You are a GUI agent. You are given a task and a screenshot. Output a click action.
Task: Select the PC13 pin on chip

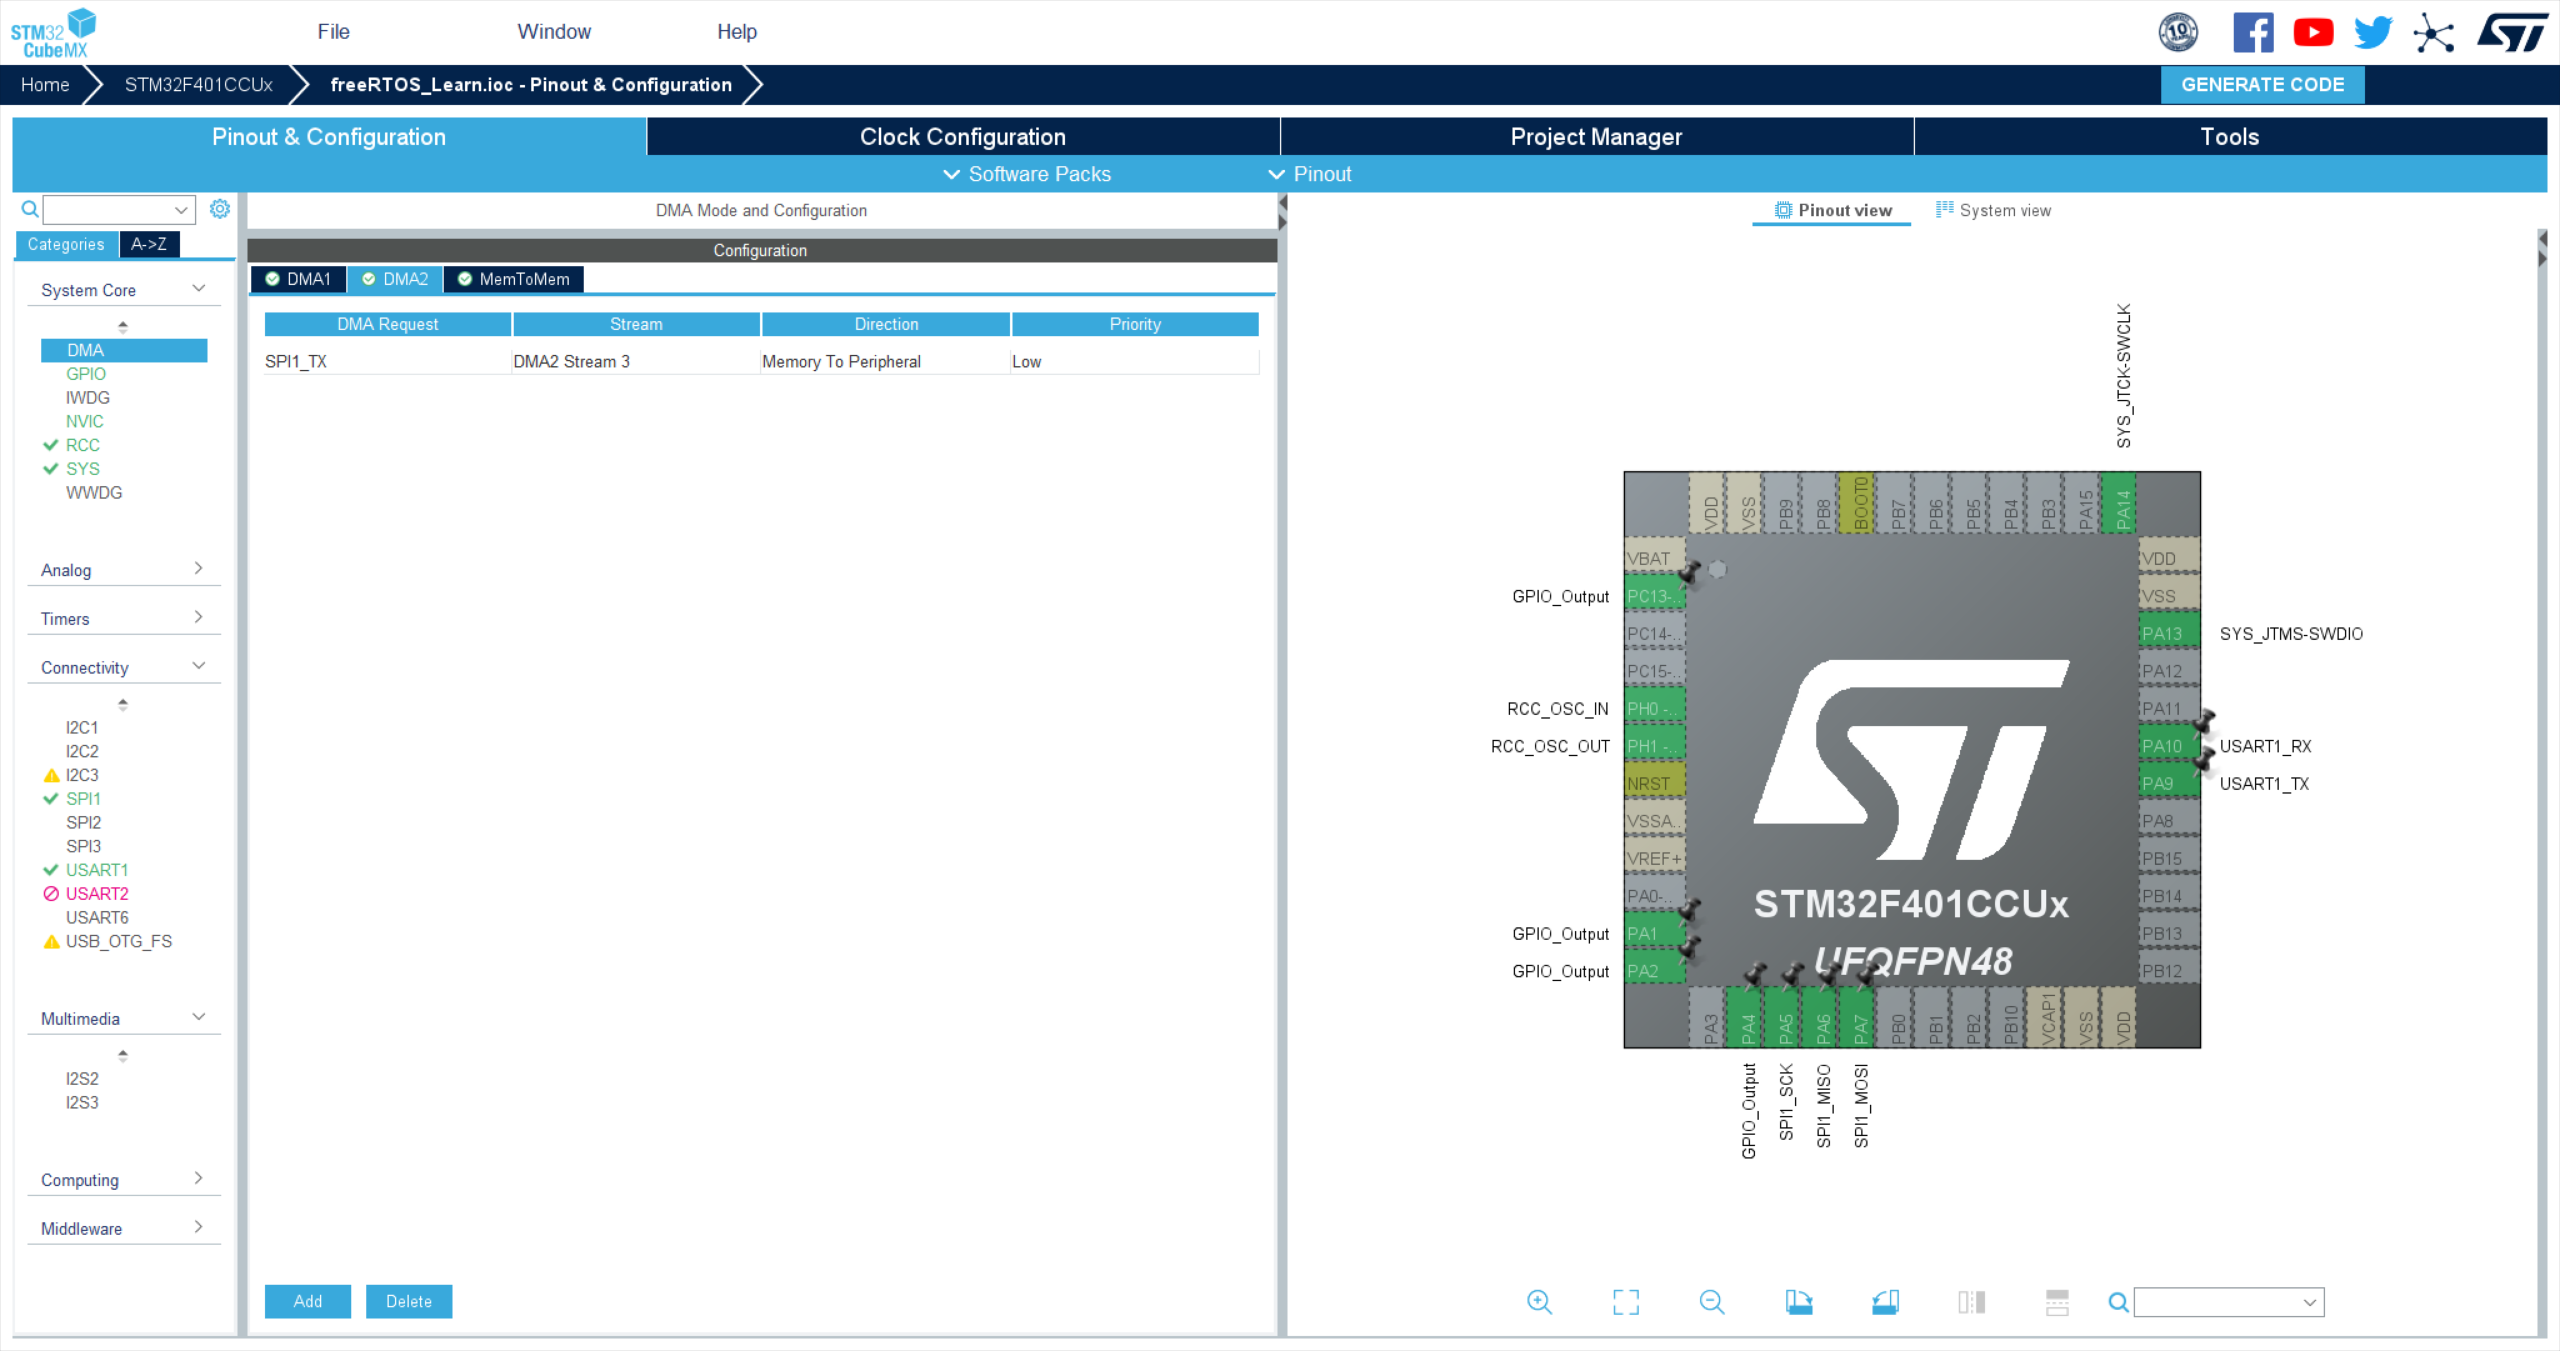1654,596
